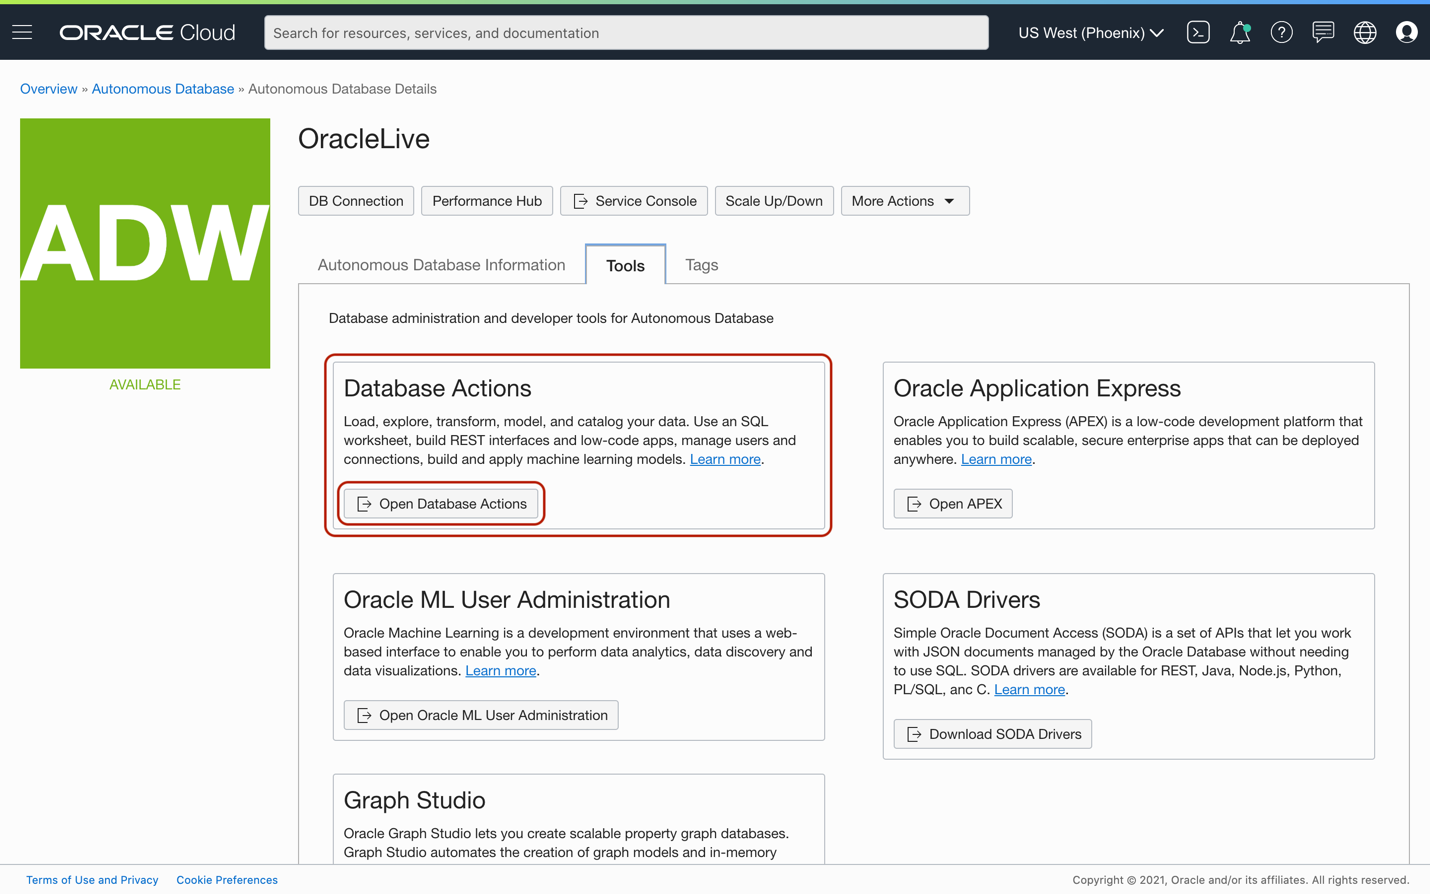Click the Download SODA Drivers button
The width and height of the screenshot is (1430, 894).
tap(992, 734)
